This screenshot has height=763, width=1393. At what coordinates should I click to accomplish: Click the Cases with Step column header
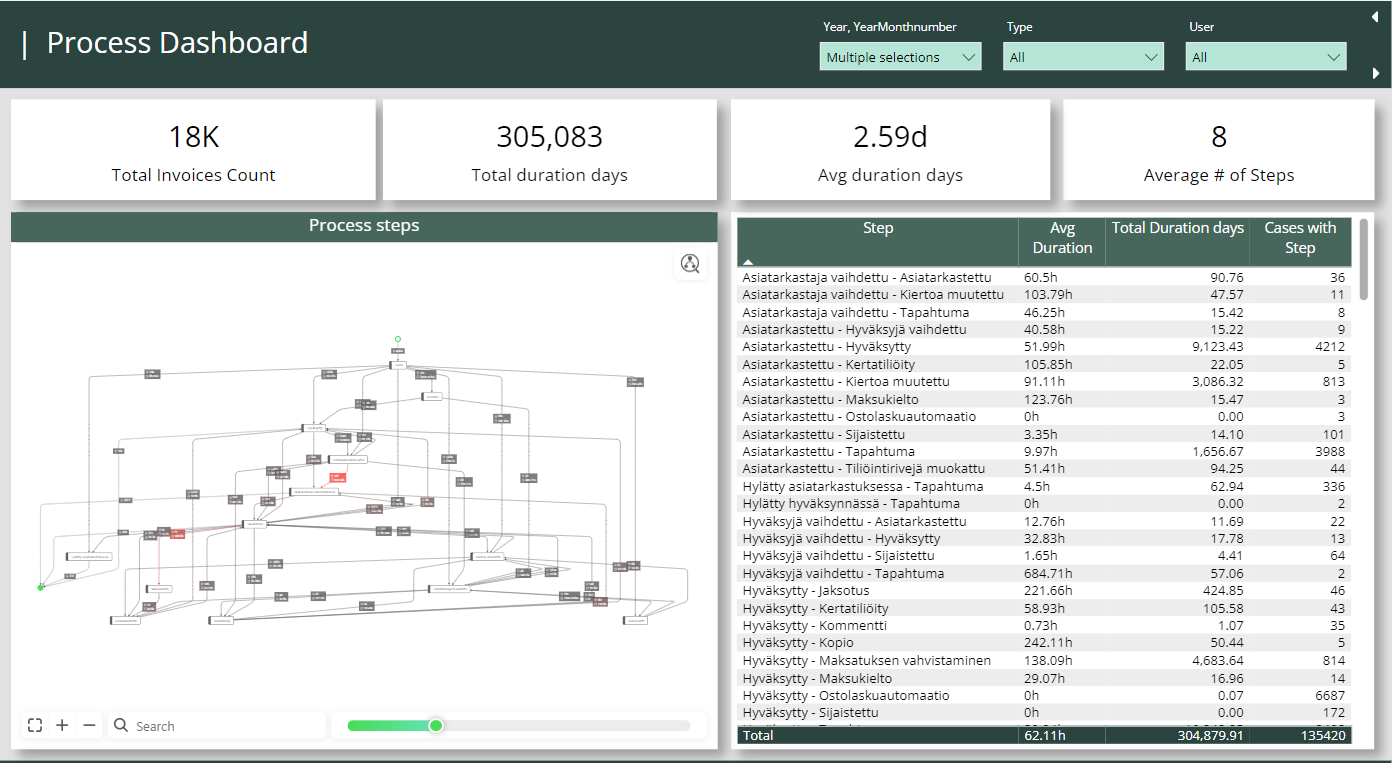[1299, 238]
